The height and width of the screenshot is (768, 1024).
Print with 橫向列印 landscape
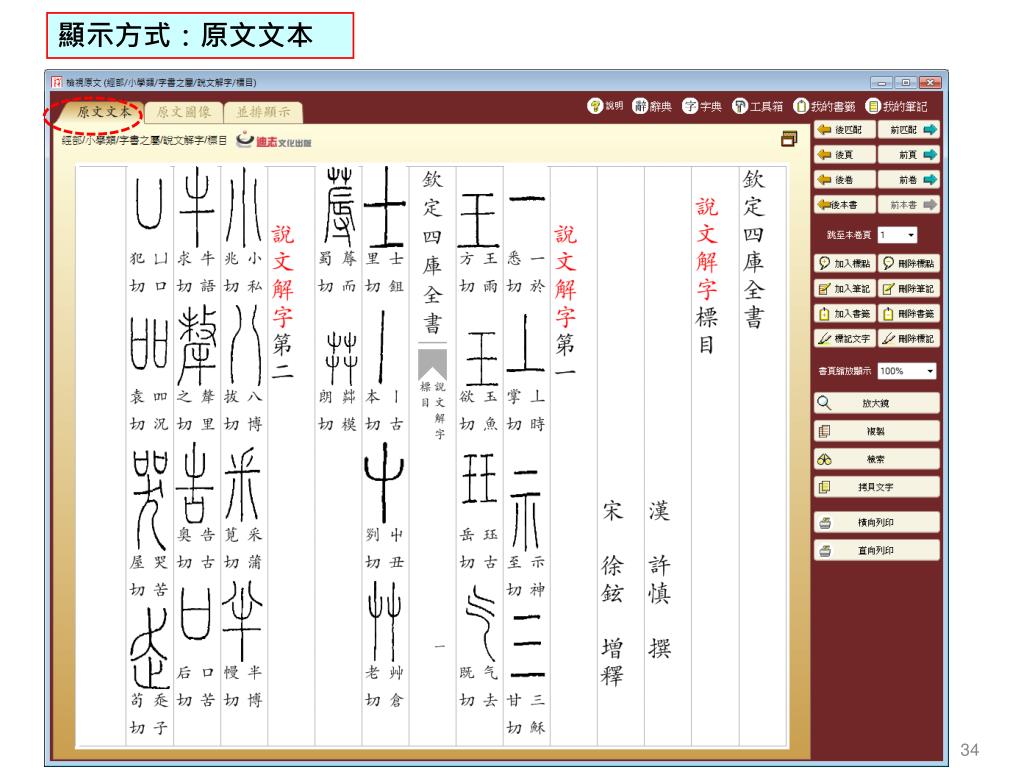[876, 523]
